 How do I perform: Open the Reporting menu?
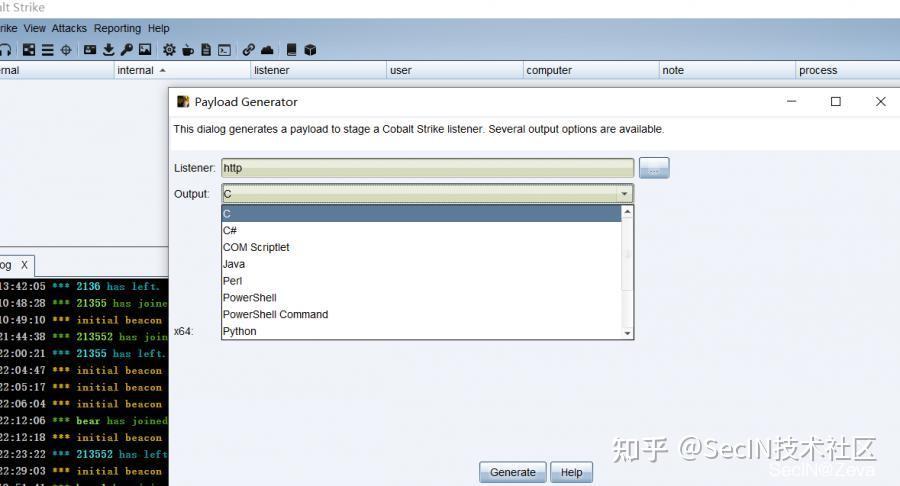[x=117, y=28]
